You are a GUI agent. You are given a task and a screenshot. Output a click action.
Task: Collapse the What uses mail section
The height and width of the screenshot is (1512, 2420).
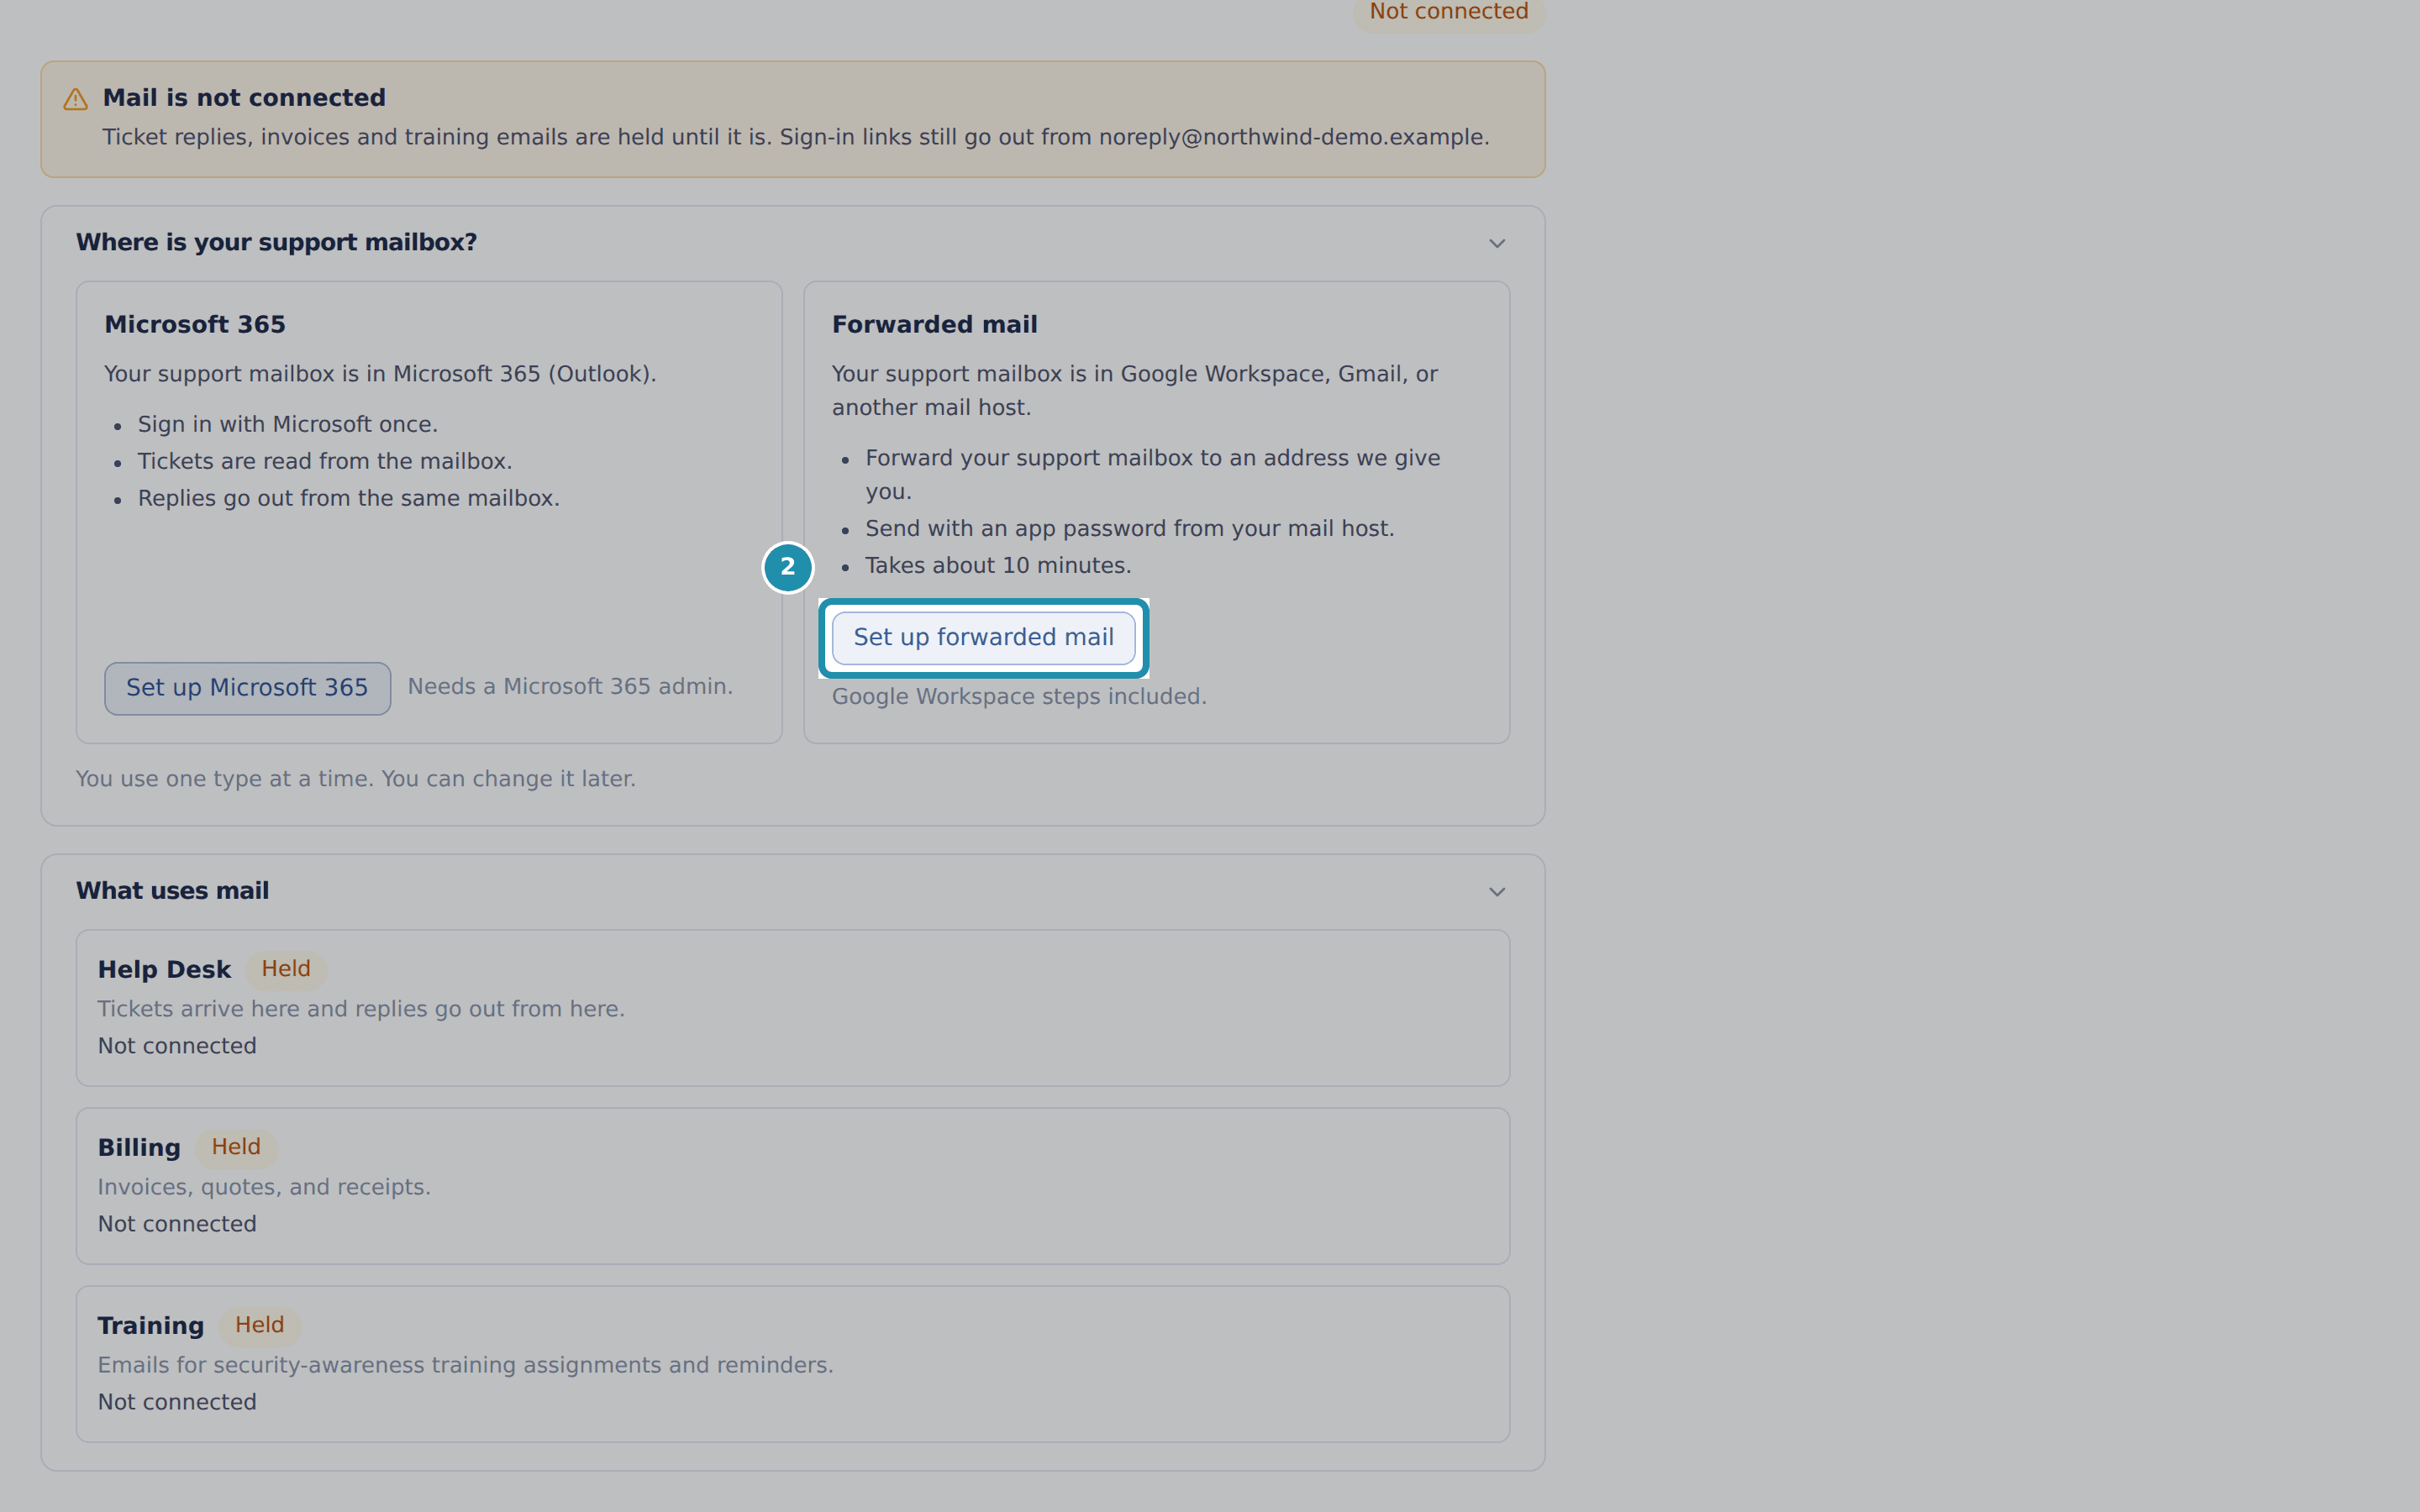pyautogui.click(x=1496, y=891)
